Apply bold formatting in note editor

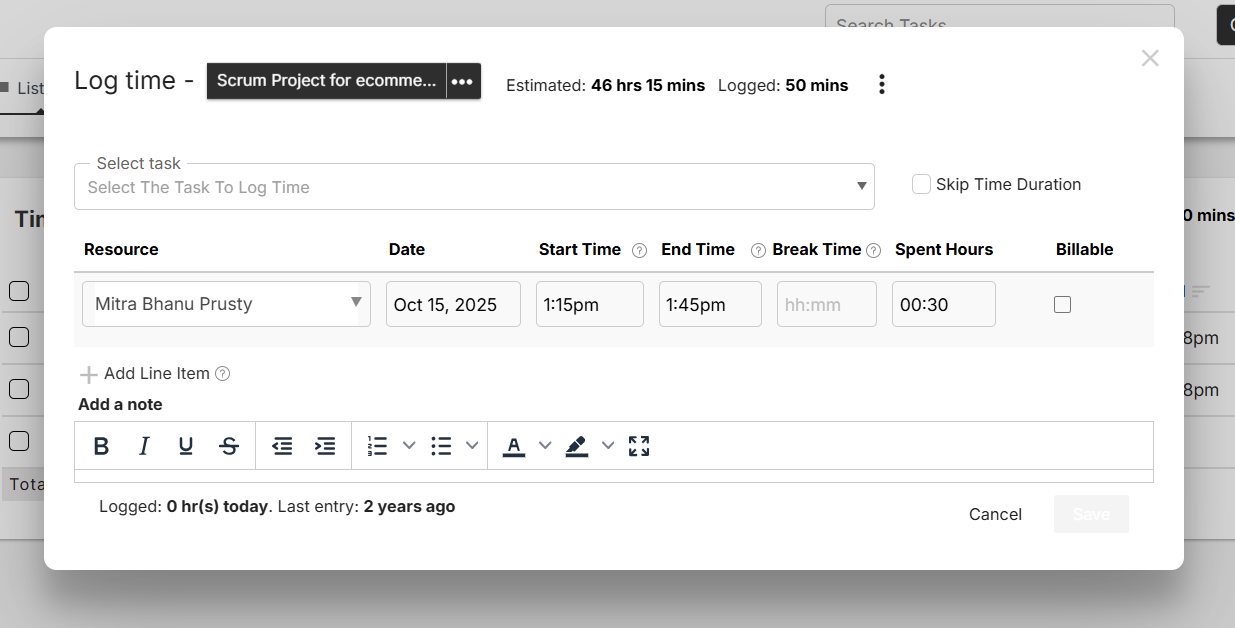[101, 446]
